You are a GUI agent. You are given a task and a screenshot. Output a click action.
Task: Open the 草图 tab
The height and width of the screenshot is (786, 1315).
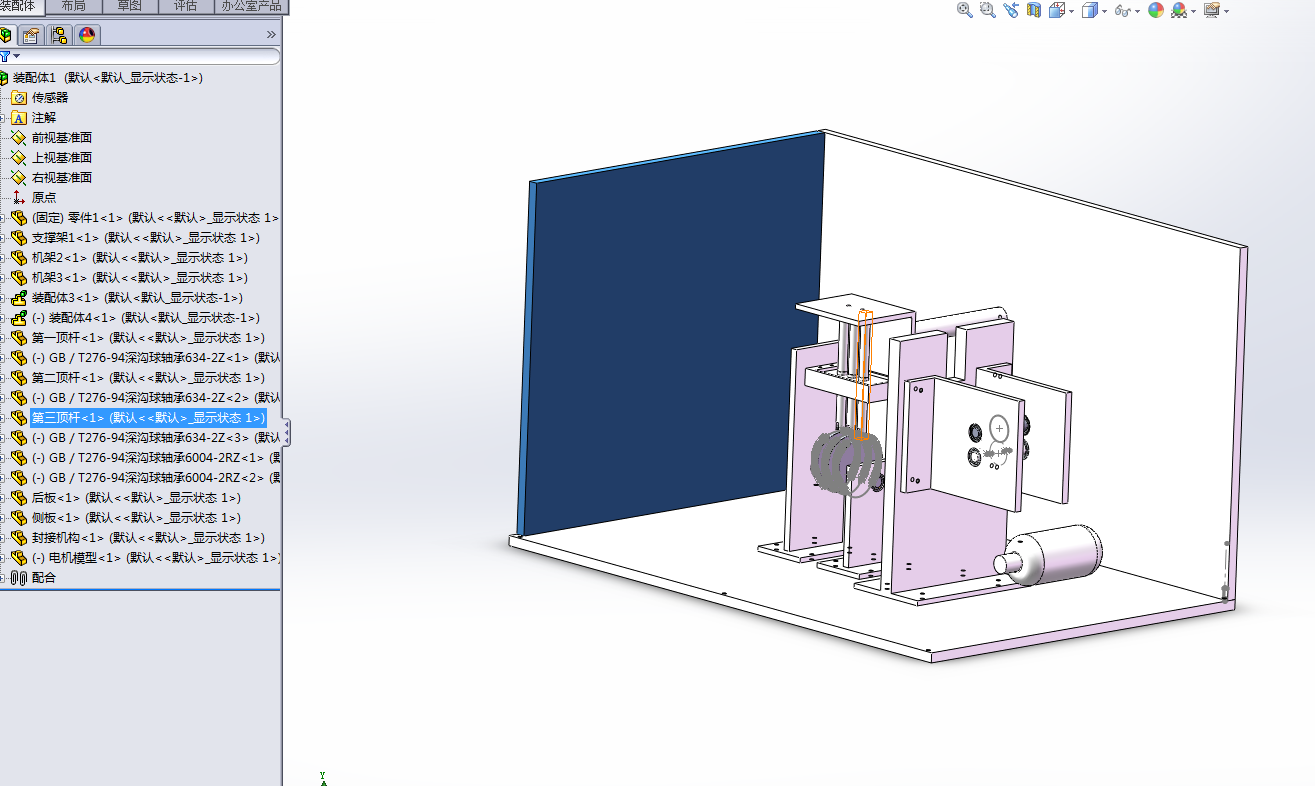129,6
